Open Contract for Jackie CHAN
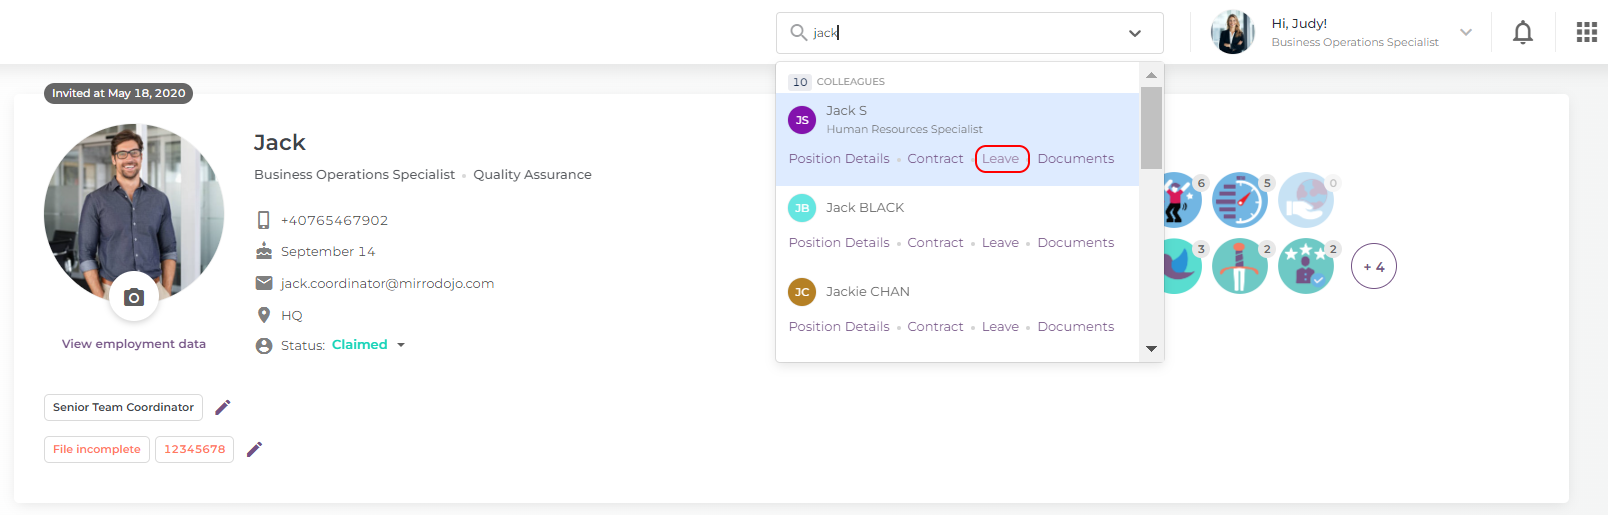 935,327
